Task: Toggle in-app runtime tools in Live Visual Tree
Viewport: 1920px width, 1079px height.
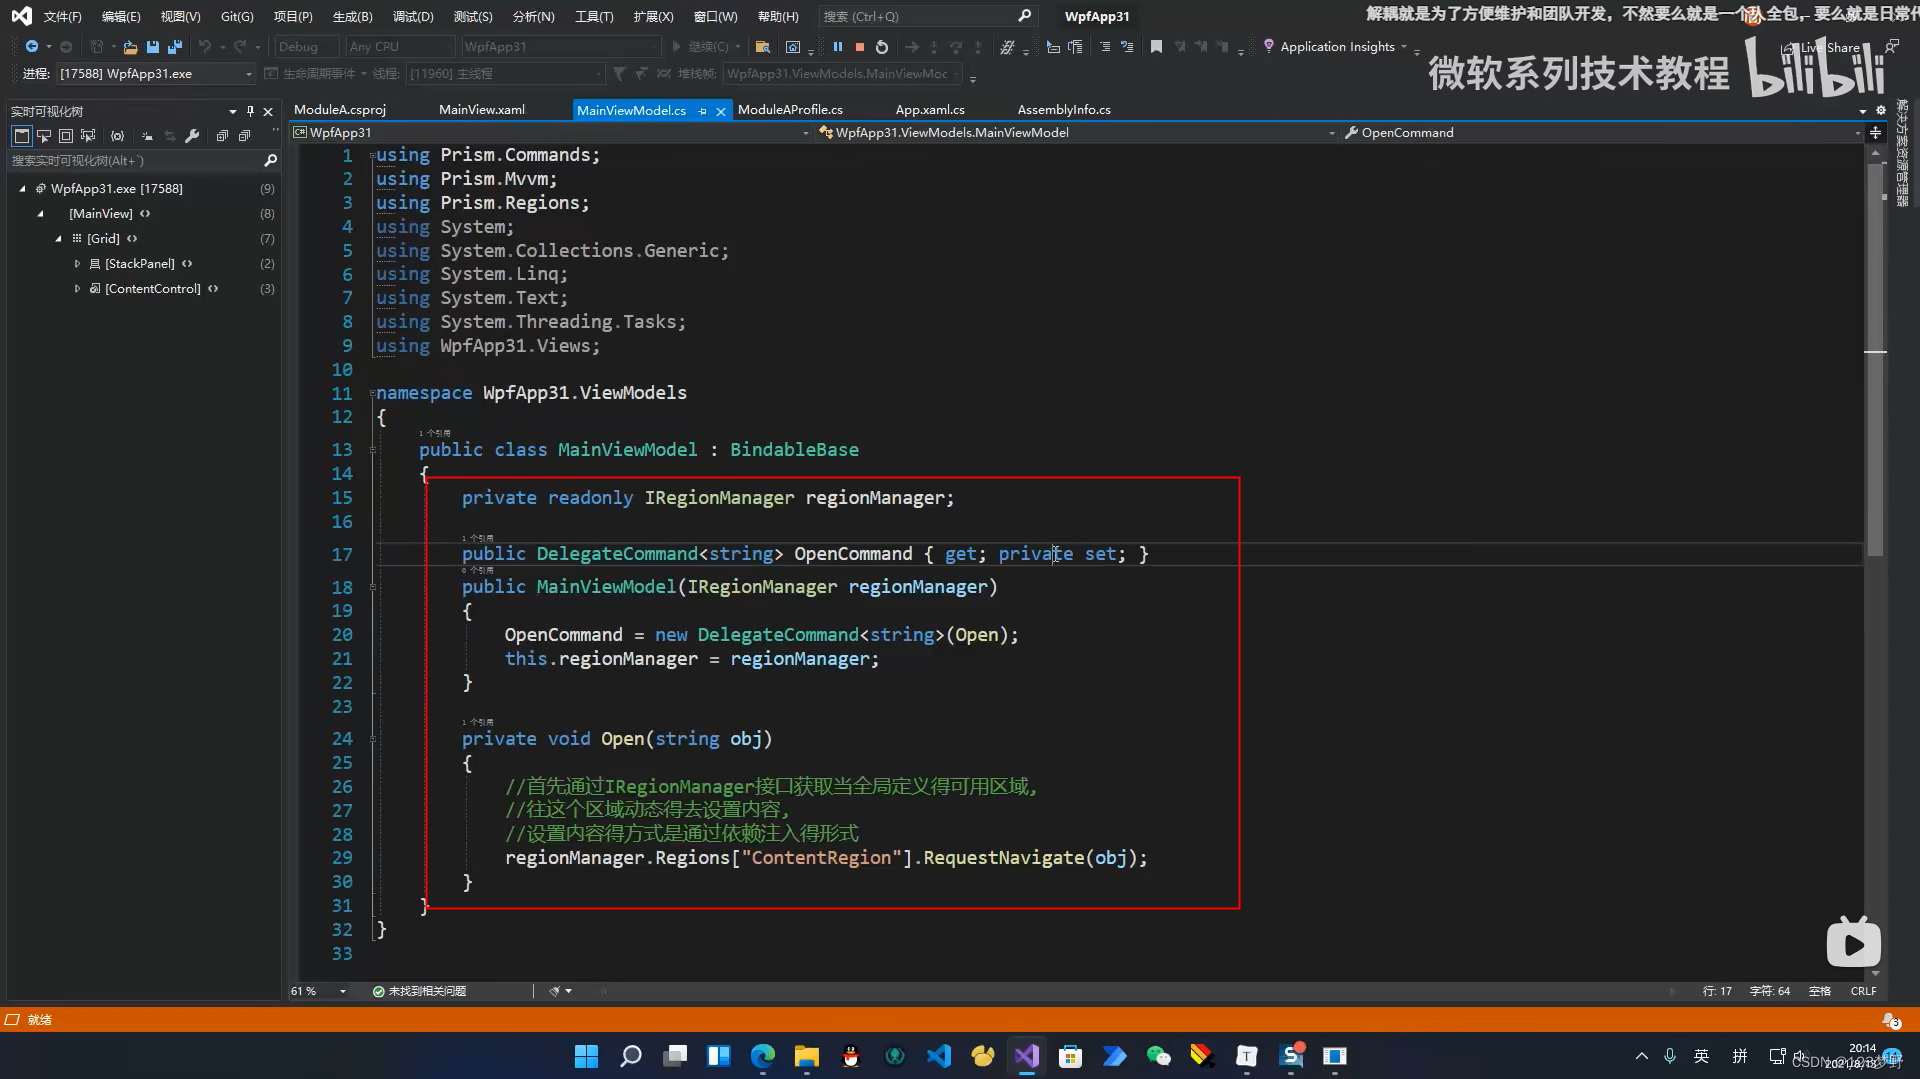Action: click(x=21, y=136)
